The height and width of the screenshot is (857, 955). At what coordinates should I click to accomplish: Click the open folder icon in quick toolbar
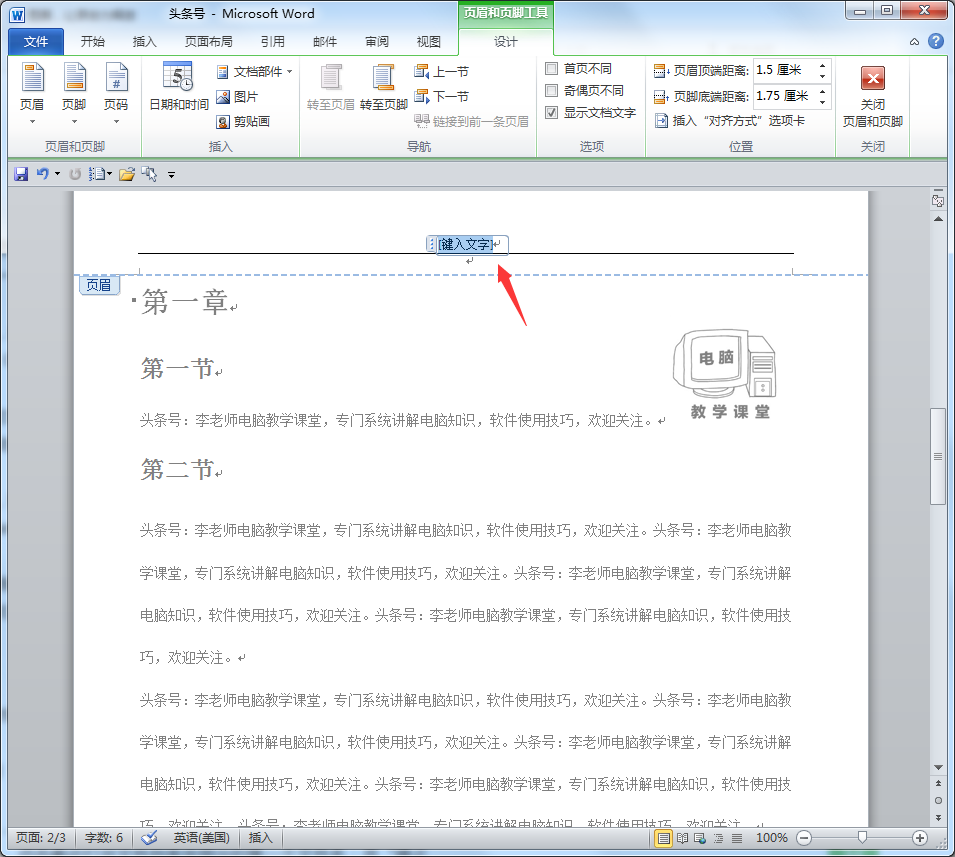127,175
